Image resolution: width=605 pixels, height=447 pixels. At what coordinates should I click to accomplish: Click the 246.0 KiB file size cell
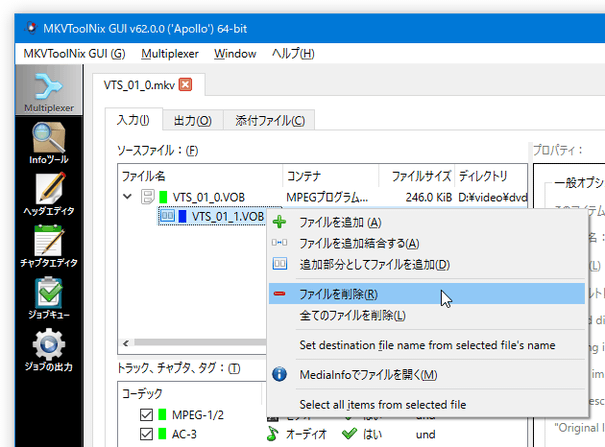coord(428,197)
